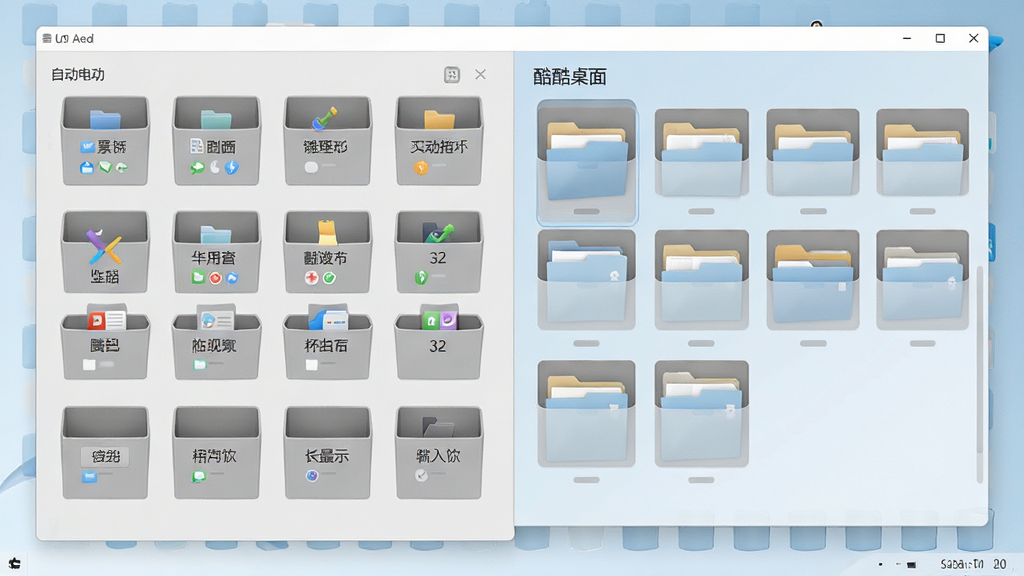Click the blue lightning icon in the teal-folder bin
Viewport: 1024px width, 576px height.
tap(232, 167)
